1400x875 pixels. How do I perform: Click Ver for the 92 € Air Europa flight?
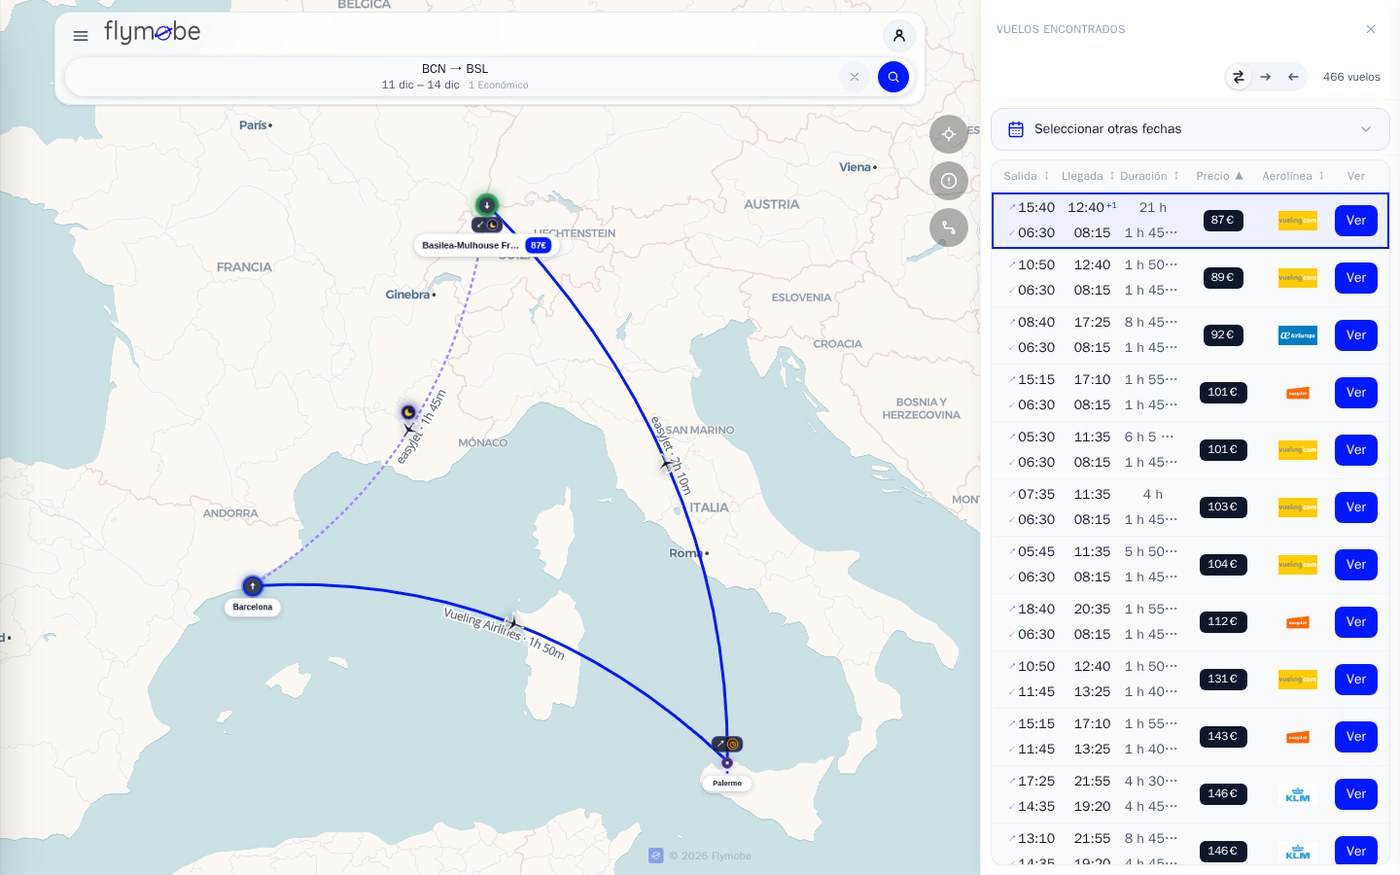(x=1356, y=335)
